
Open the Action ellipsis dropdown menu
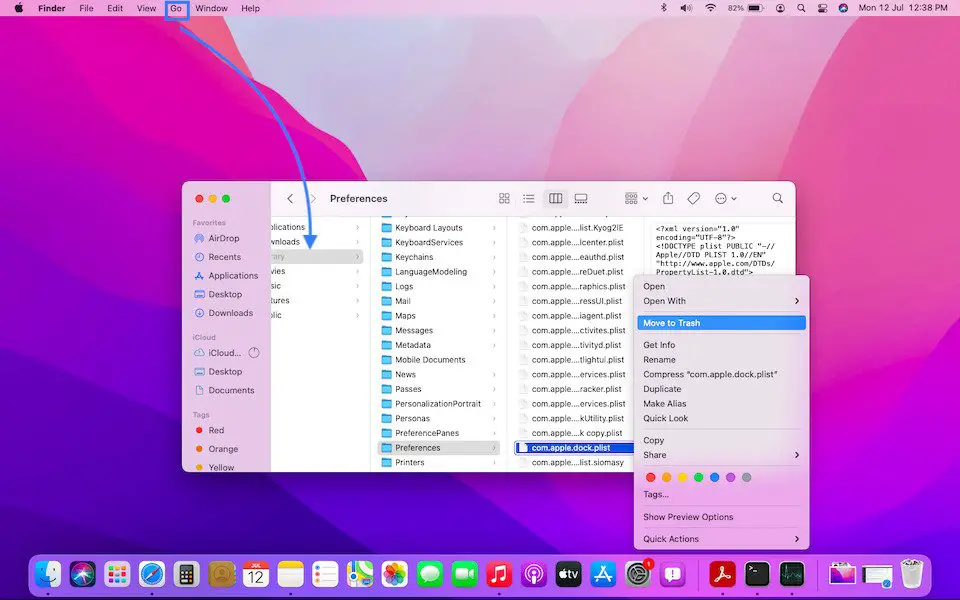[x=726, y=199]
